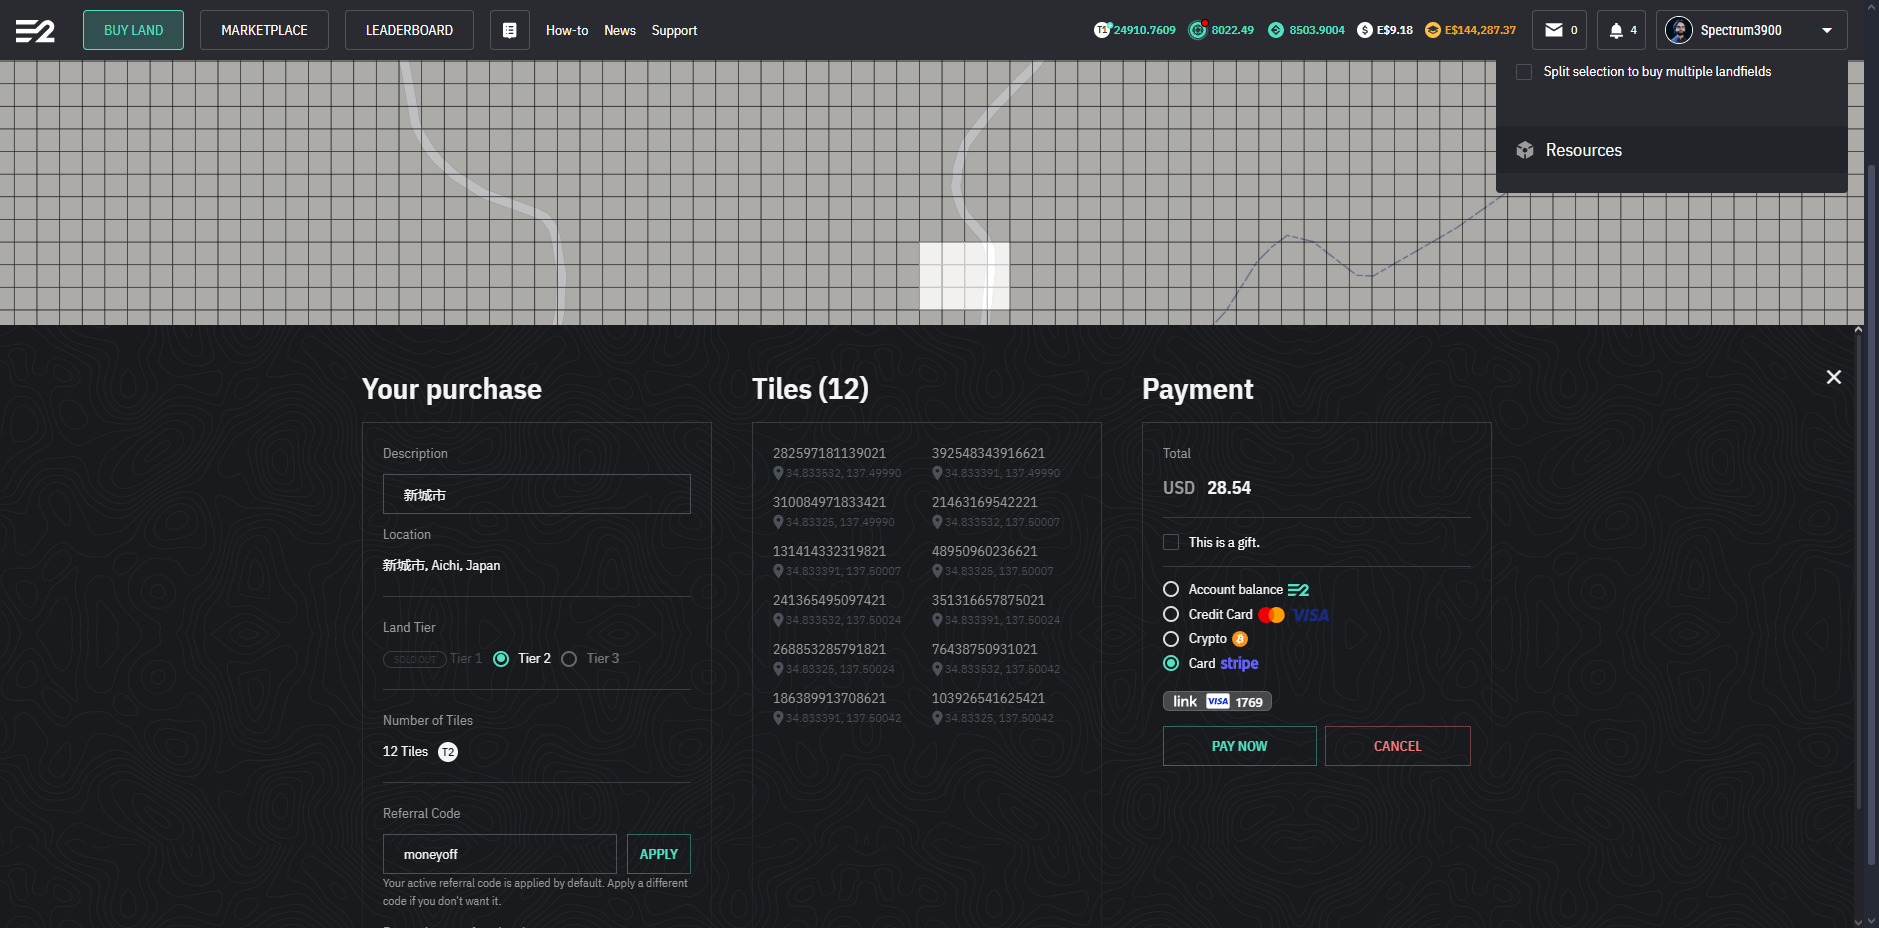Screen dimensions: 1879x928
Task: Click the orange E$144,287.37 coin icon
Action: pyautogui.click(x=1432, y=30)
